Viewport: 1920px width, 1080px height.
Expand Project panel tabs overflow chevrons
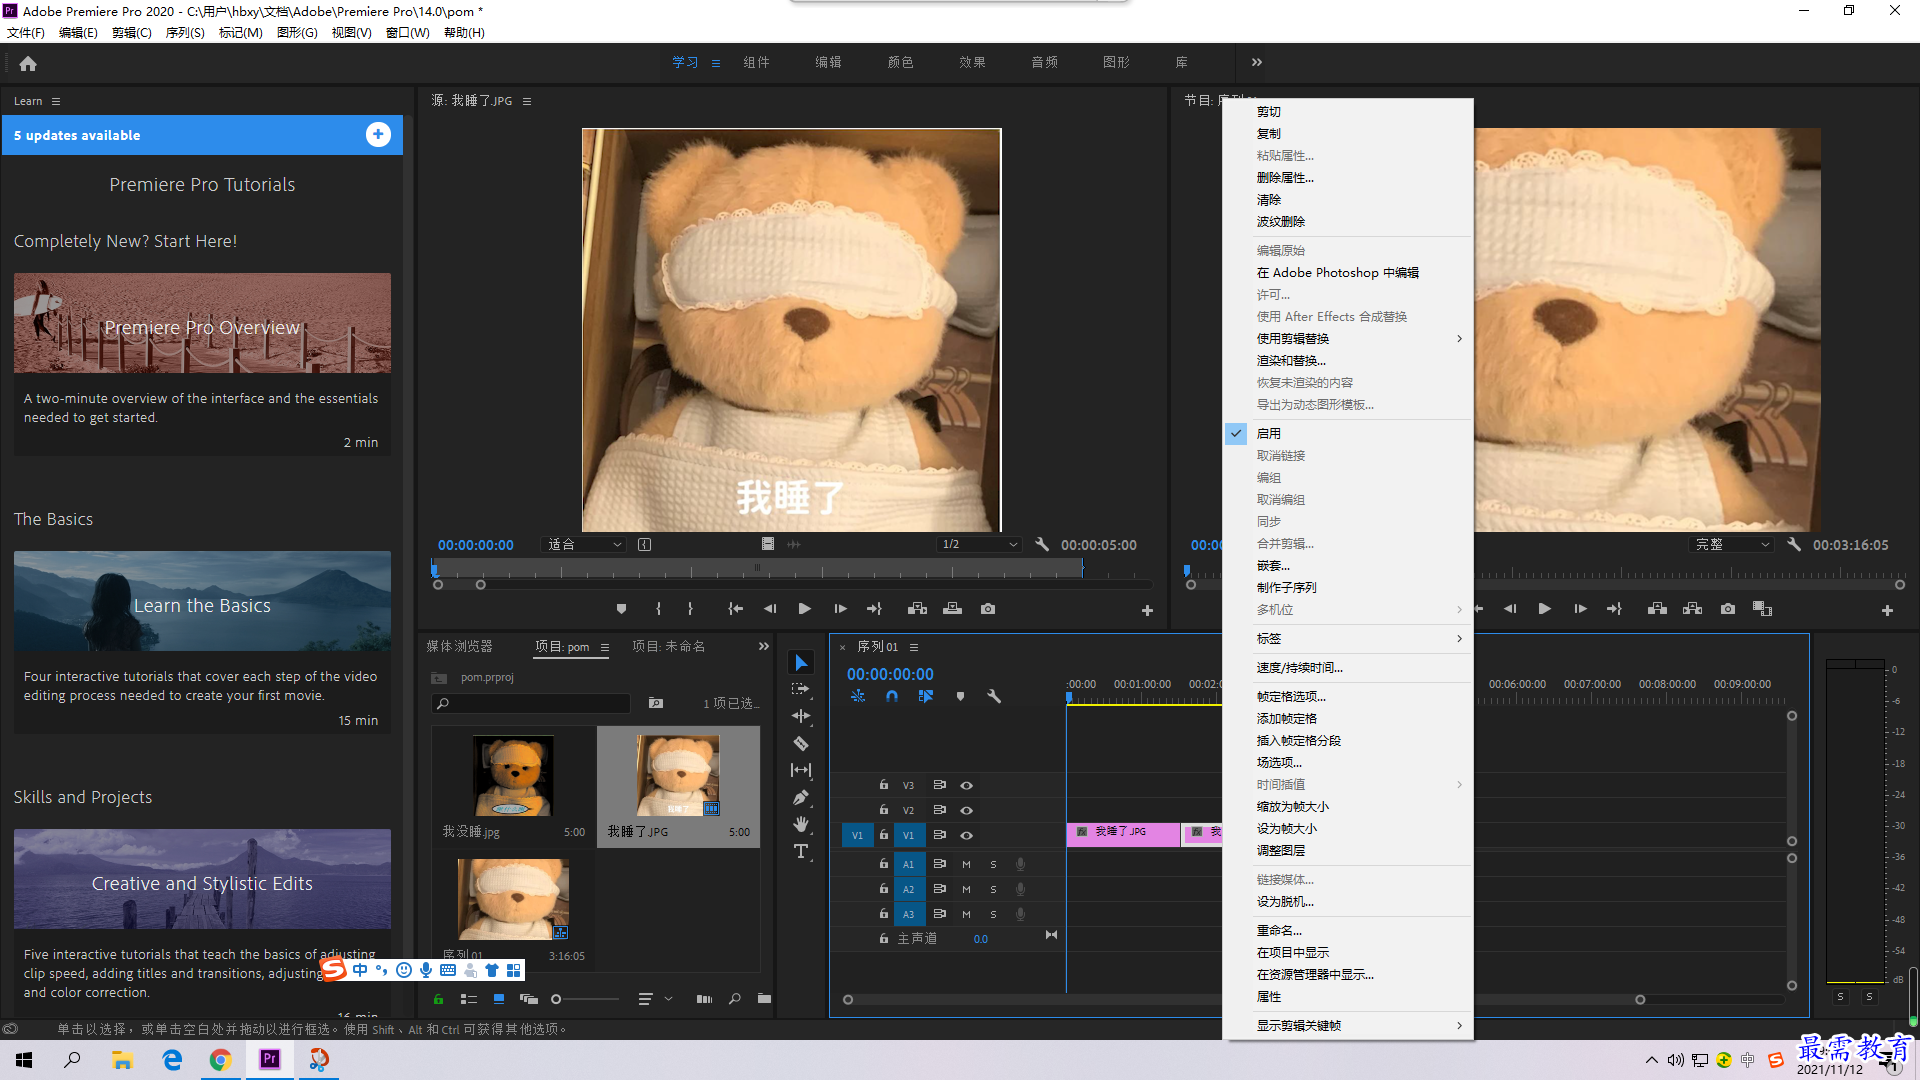point(764,646)
